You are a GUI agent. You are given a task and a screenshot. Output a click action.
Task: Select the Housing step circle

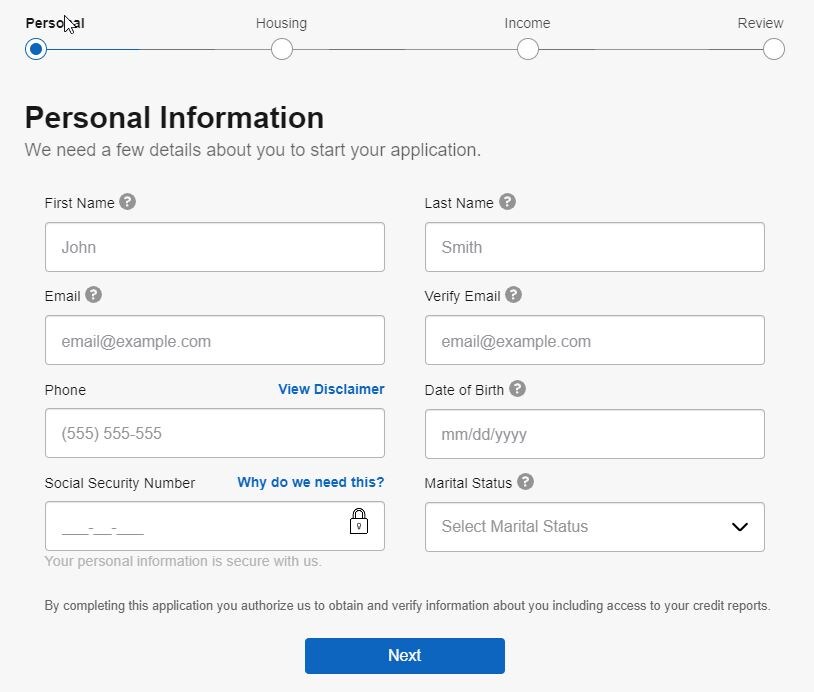tap(282, 49)
